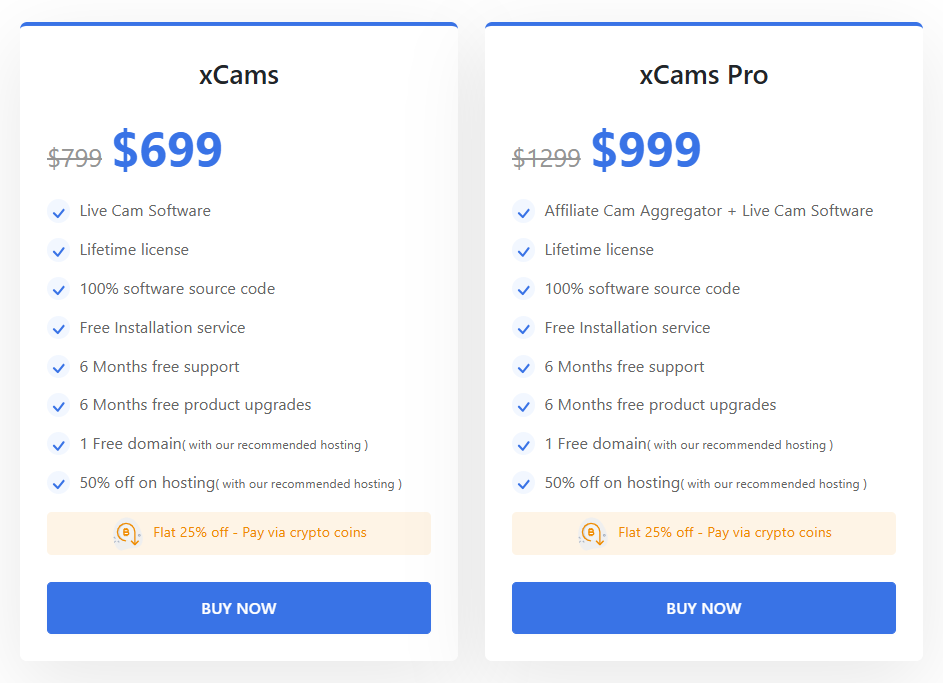Click the crypto coin icon in xCams Pro card
This screenshot has height=683, width=943.
click(x=592, y=533)
